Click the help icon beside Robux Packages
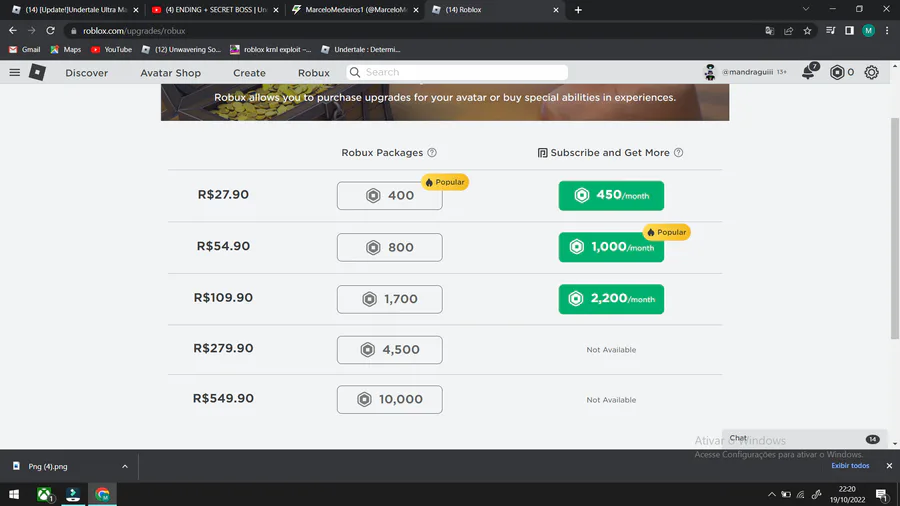900x506 pixels. coord(432,153)
